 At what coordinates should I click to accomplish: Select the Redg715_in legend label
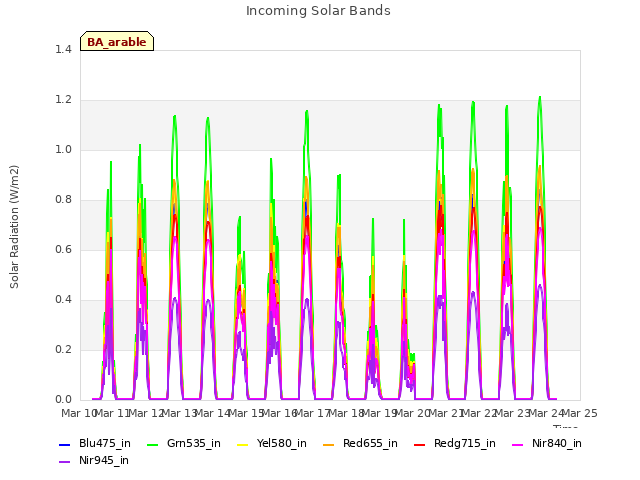tap(465, 443)
